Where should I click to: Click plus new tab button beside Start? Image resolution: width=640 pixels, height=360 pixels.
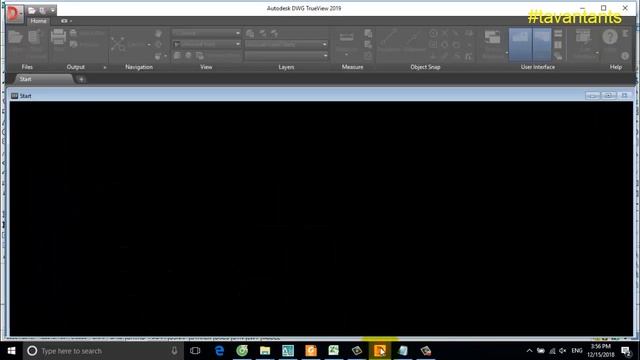coord(81,80)
